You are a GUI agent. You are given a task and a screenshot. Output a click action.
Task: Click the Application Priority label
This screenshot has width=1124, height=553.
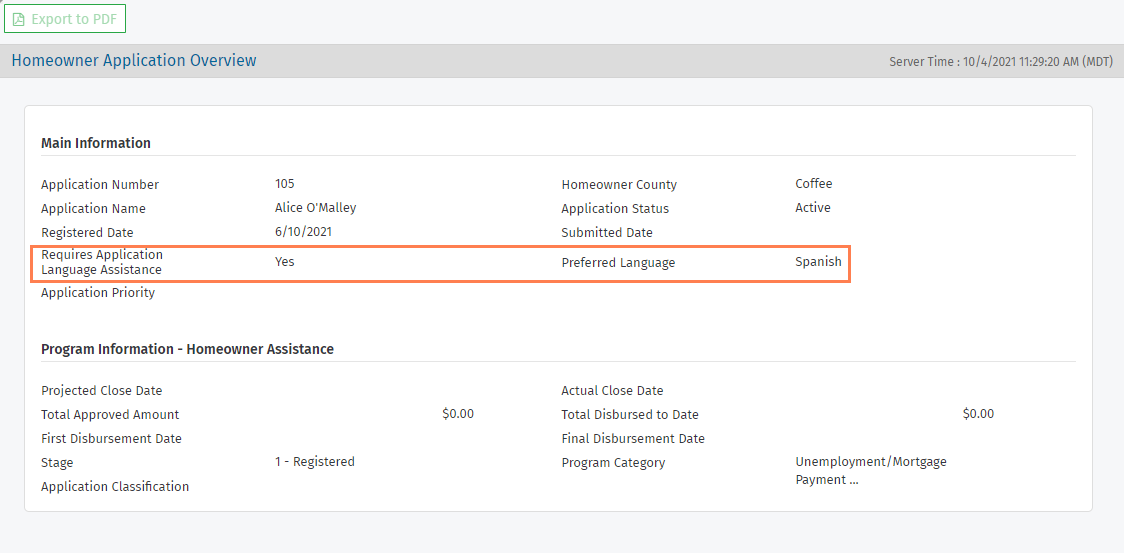[98, 293]
